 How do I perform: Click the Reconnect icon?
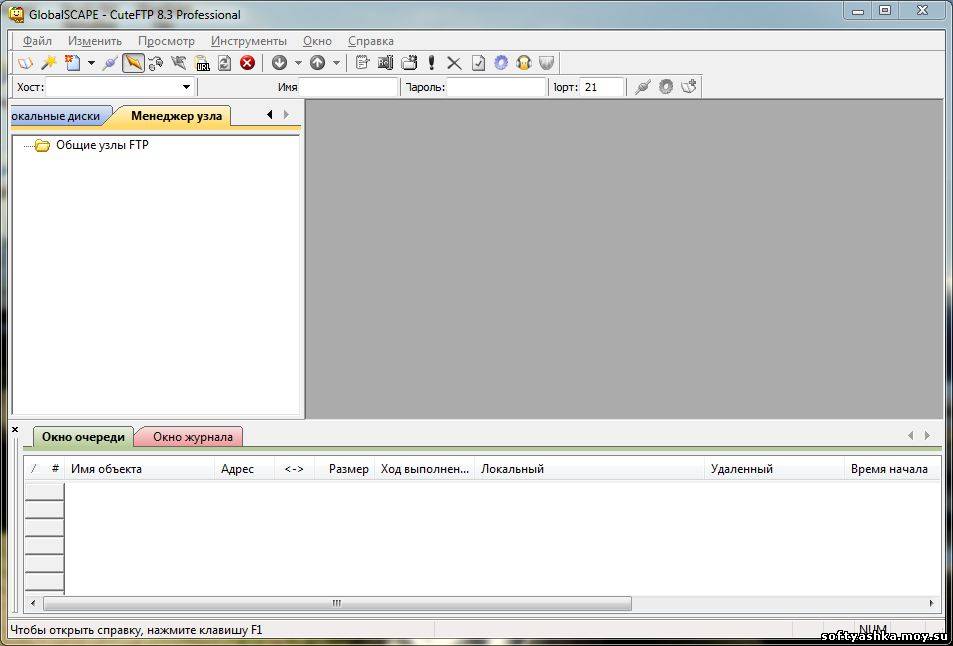coord(156,63)
